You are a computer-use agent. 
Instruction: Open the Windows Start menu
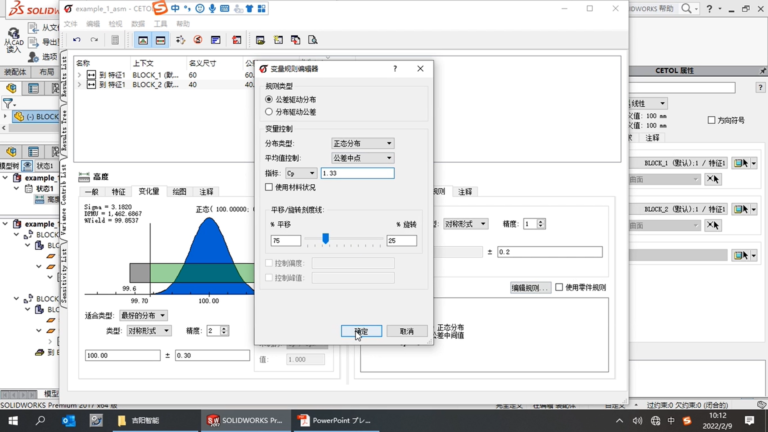pos(13,421)
